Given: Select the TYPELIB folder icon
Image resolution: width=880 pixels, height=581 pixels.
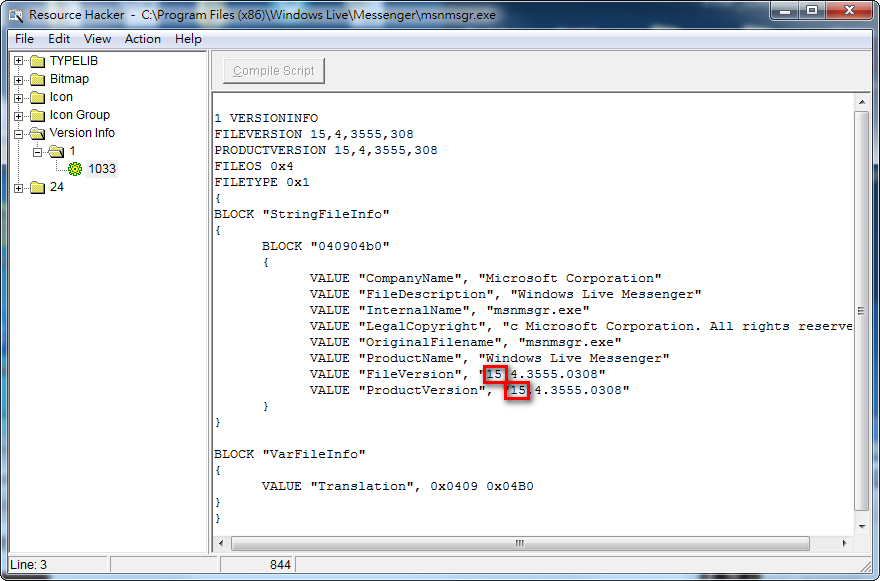Looking at the screenshot, I should [38, 61].
